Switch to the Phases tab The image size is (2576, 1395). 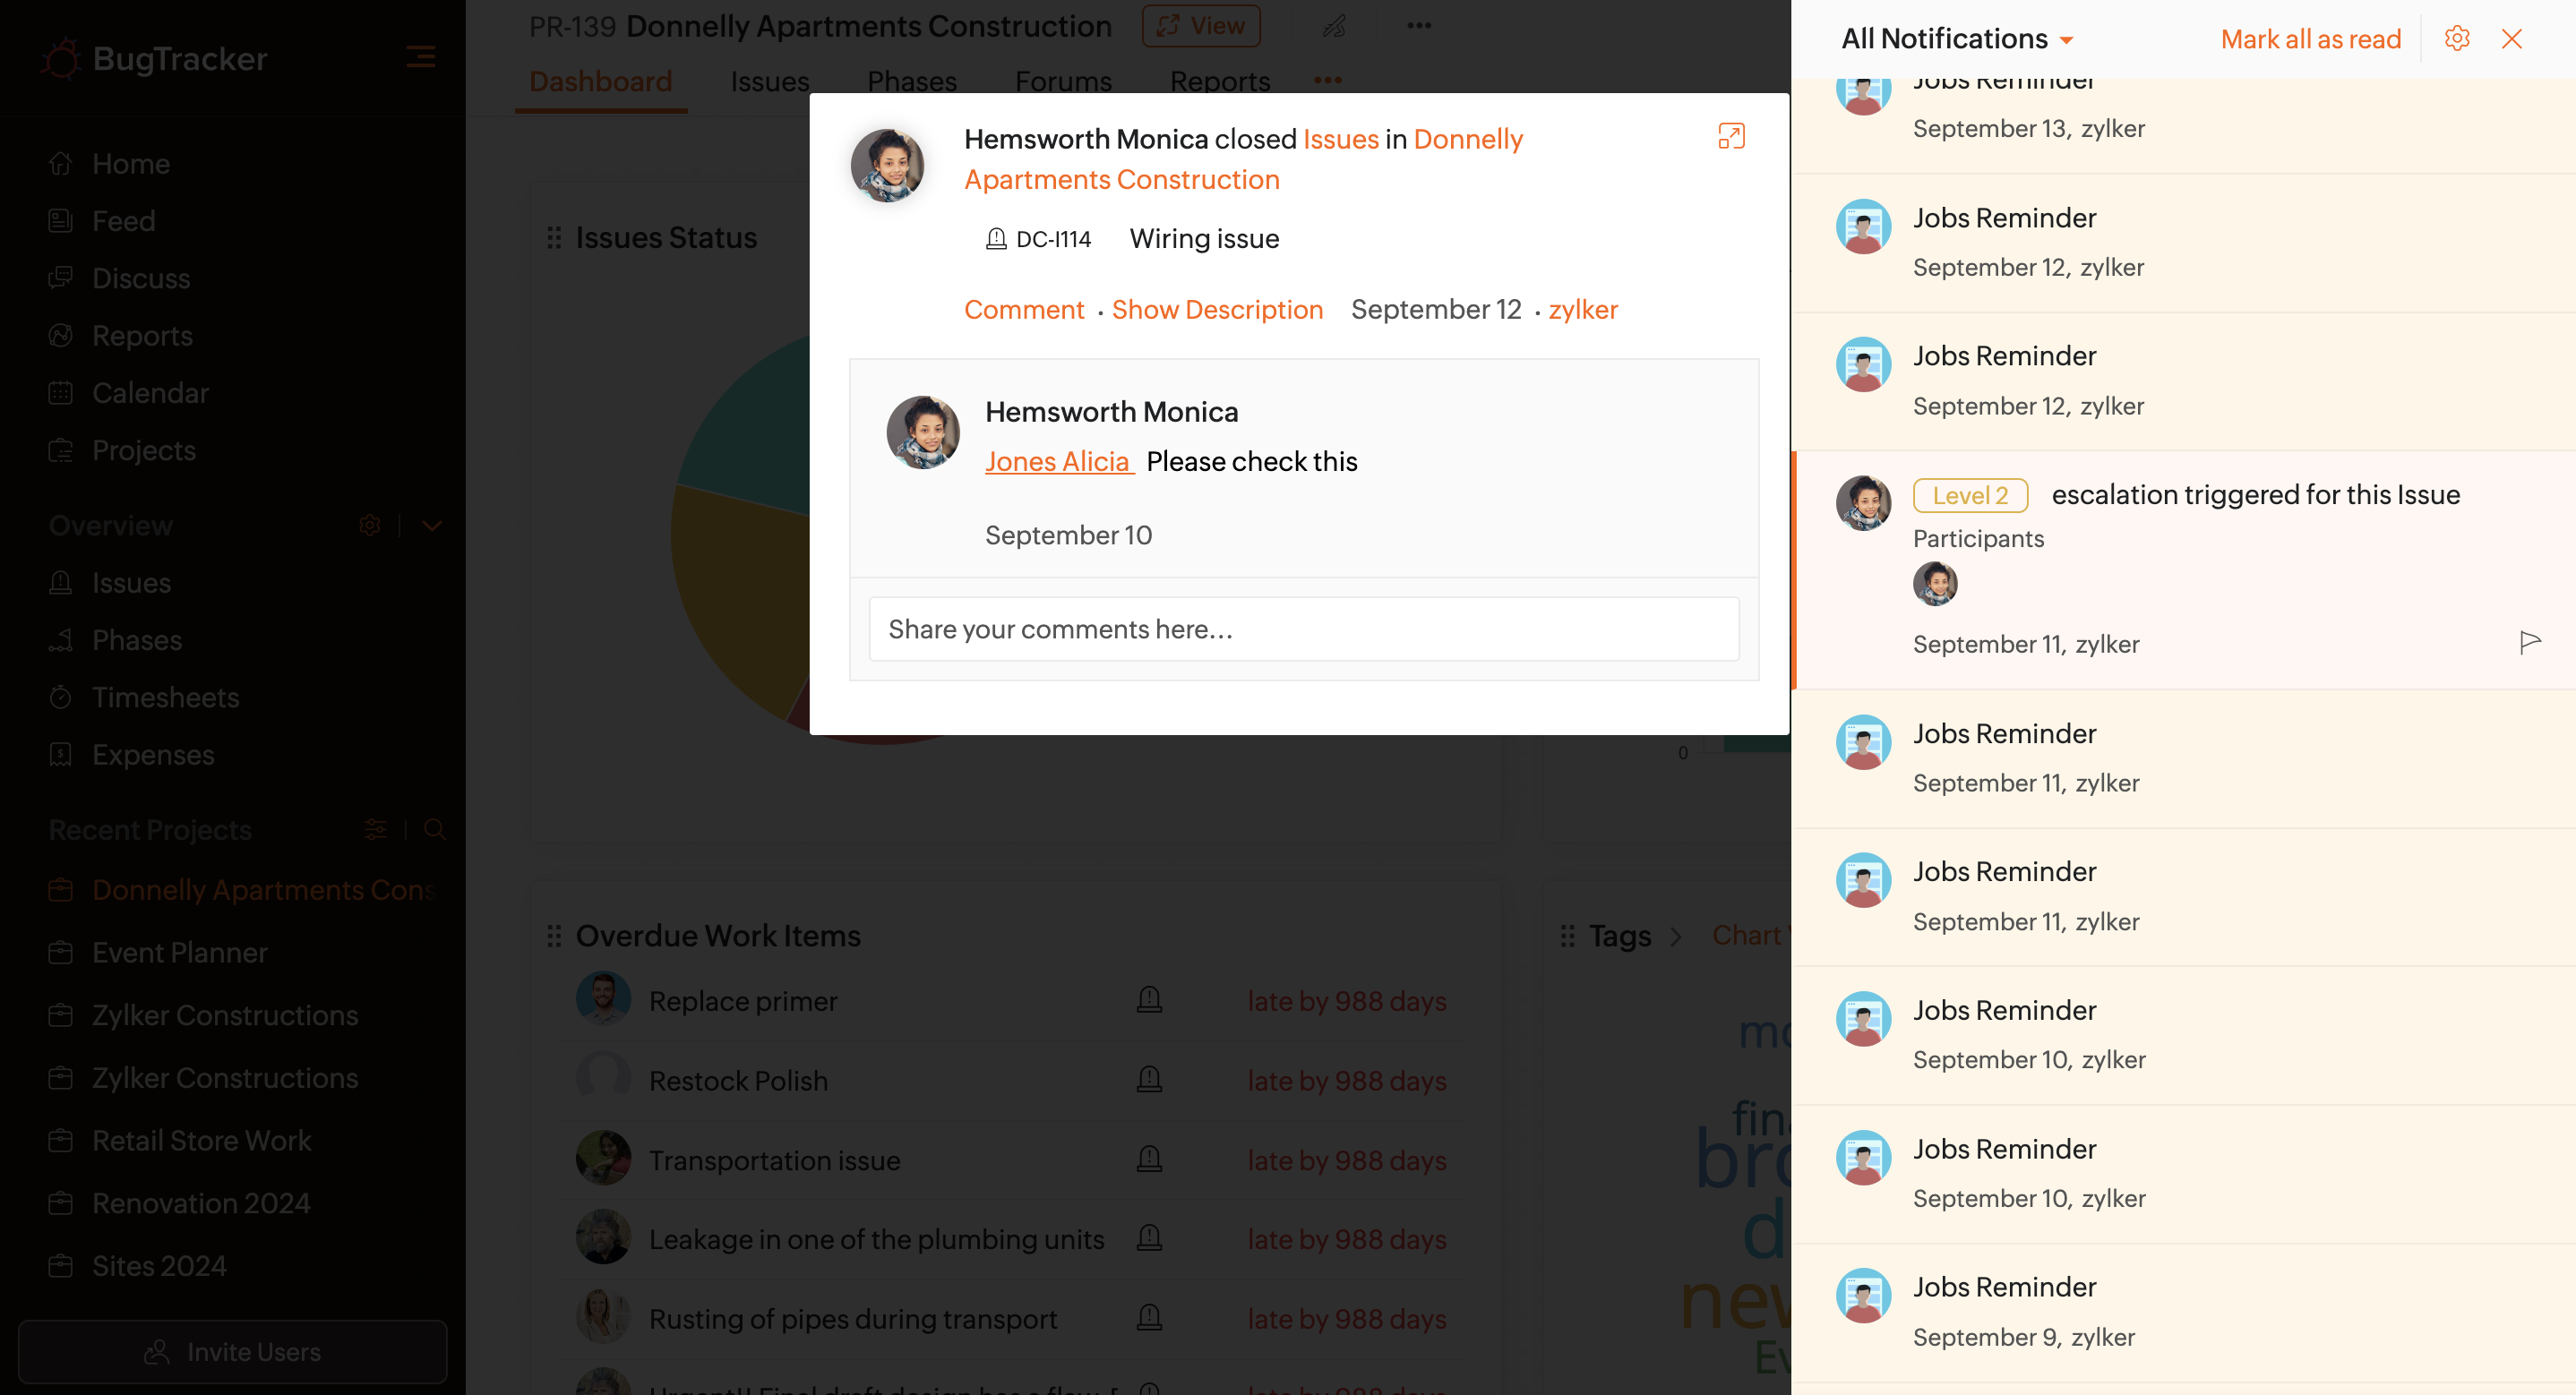tap(911, 81)
